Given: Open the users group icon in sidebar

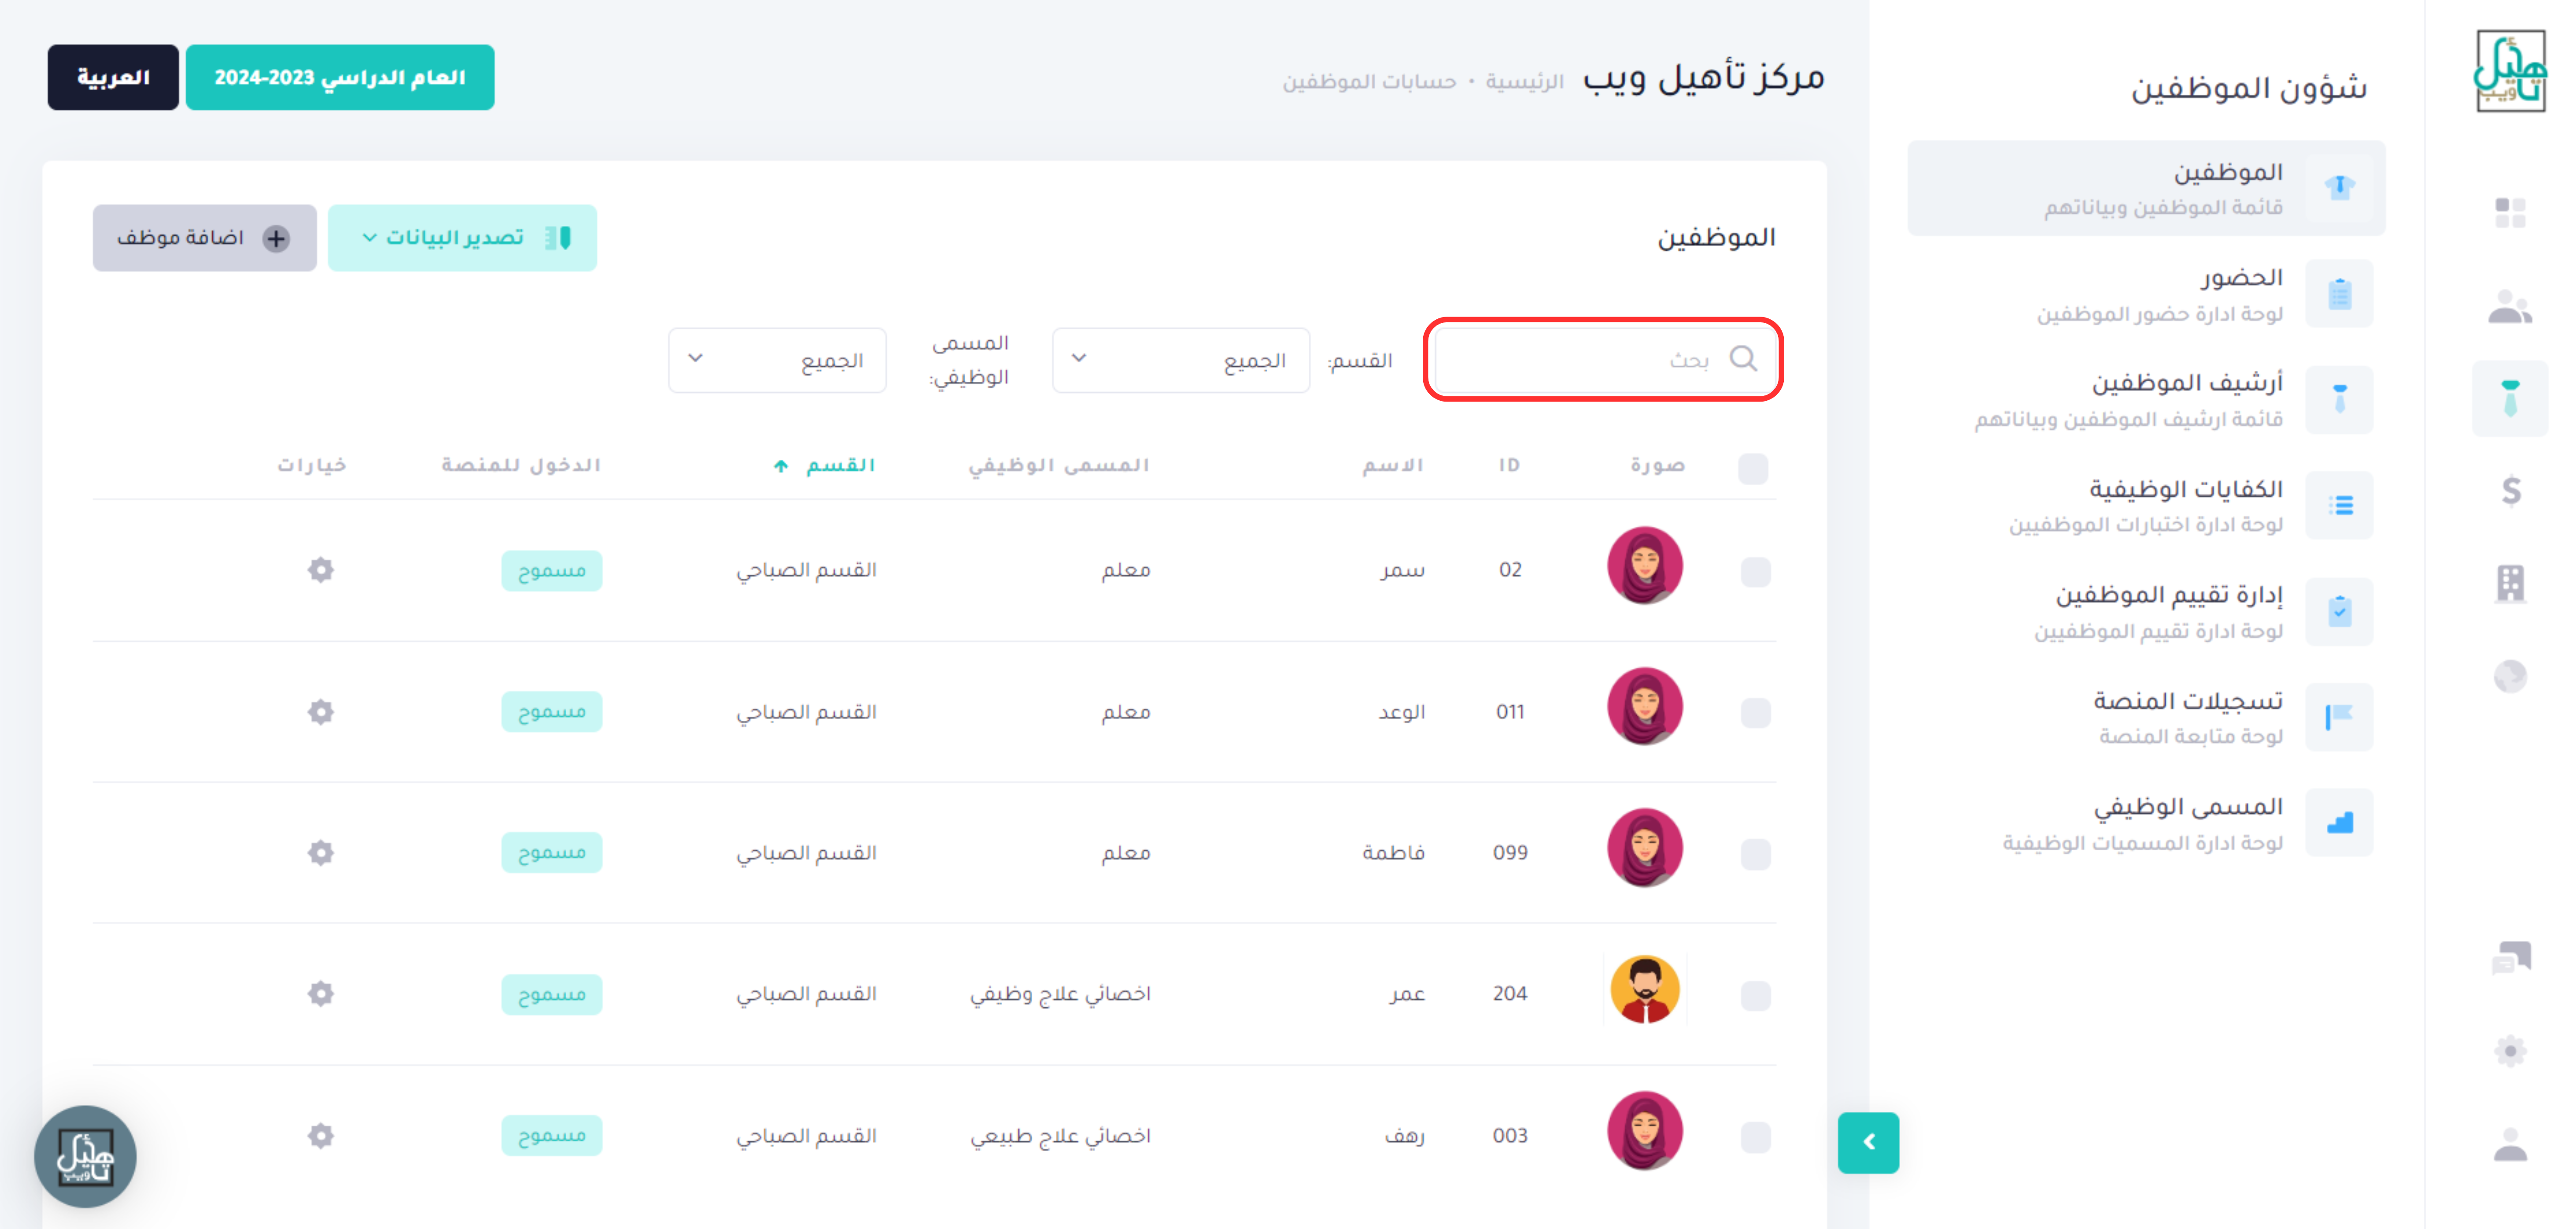Looking at the screenshot, I should (x=2510, y=306).
